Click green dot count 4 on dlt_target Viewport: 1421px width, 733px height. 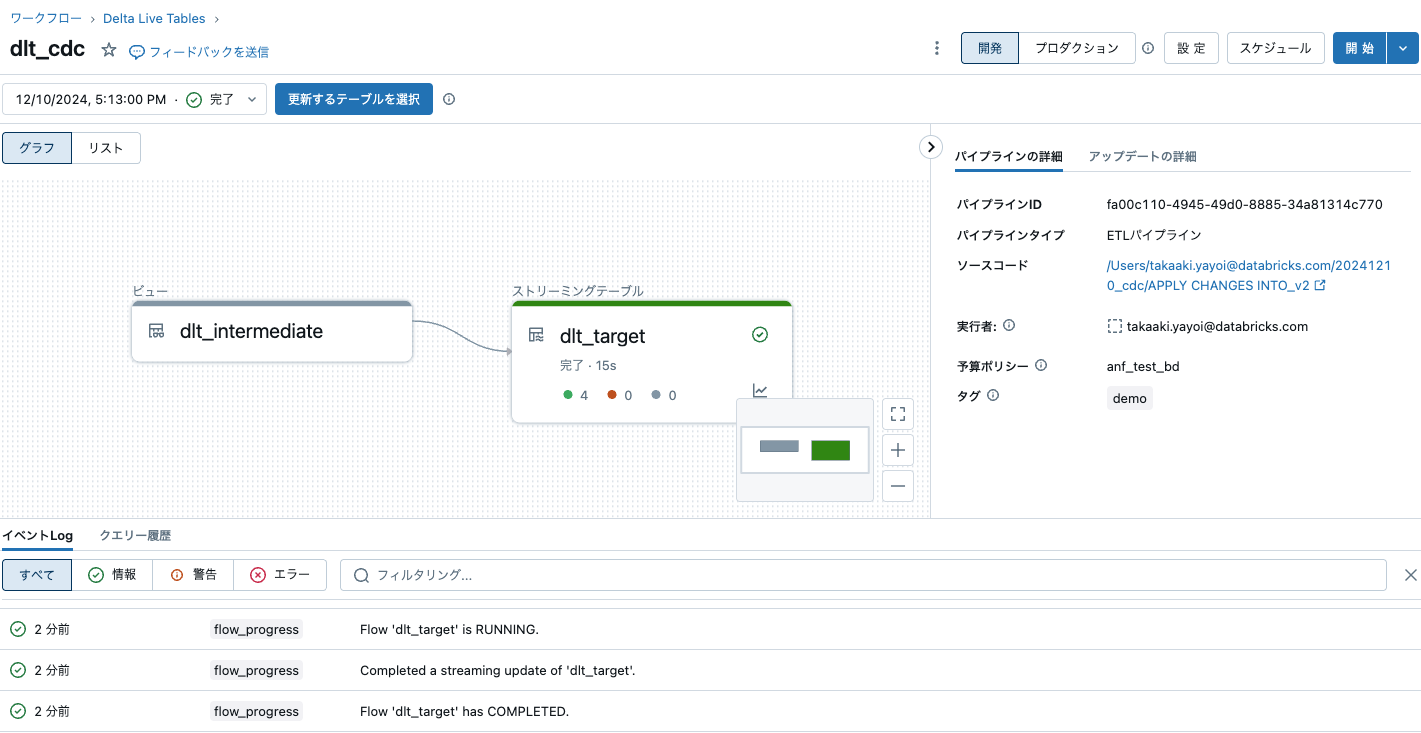[x=575, y=395]
